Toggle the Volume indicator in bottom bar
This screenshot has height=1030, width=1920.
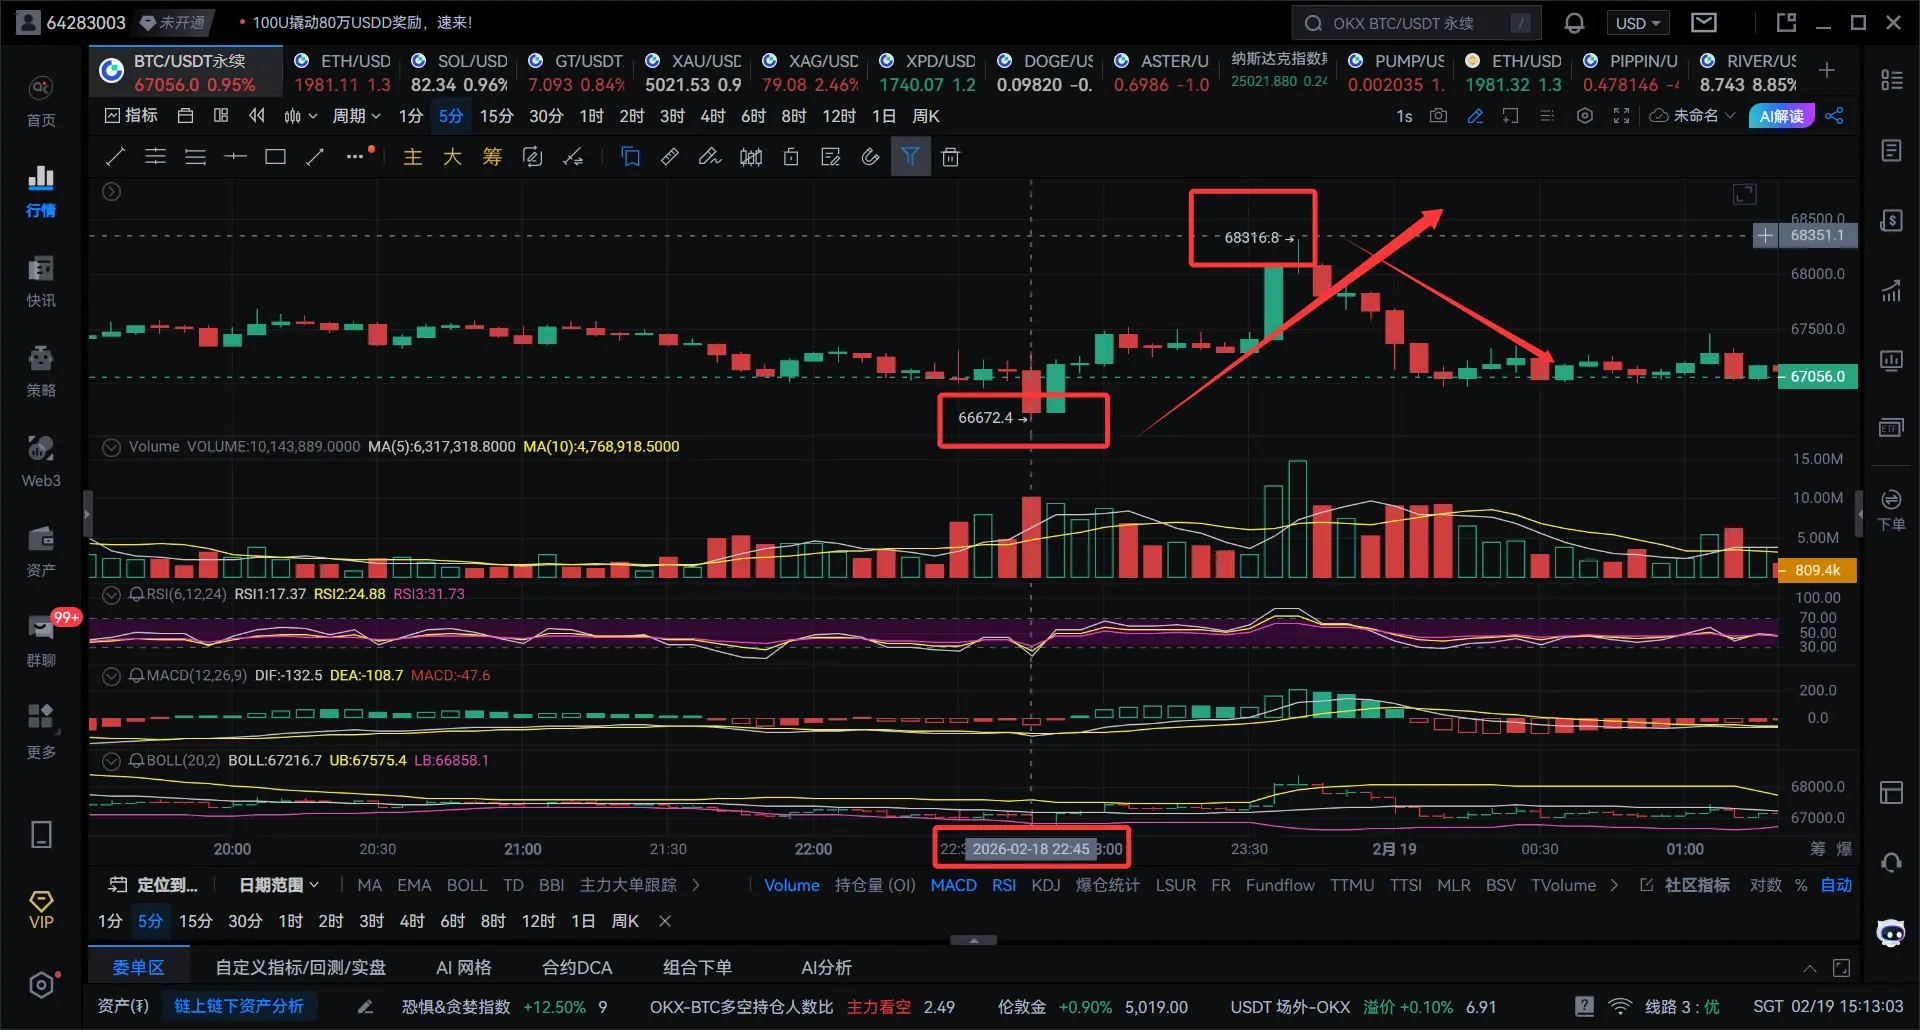[792, 885]
